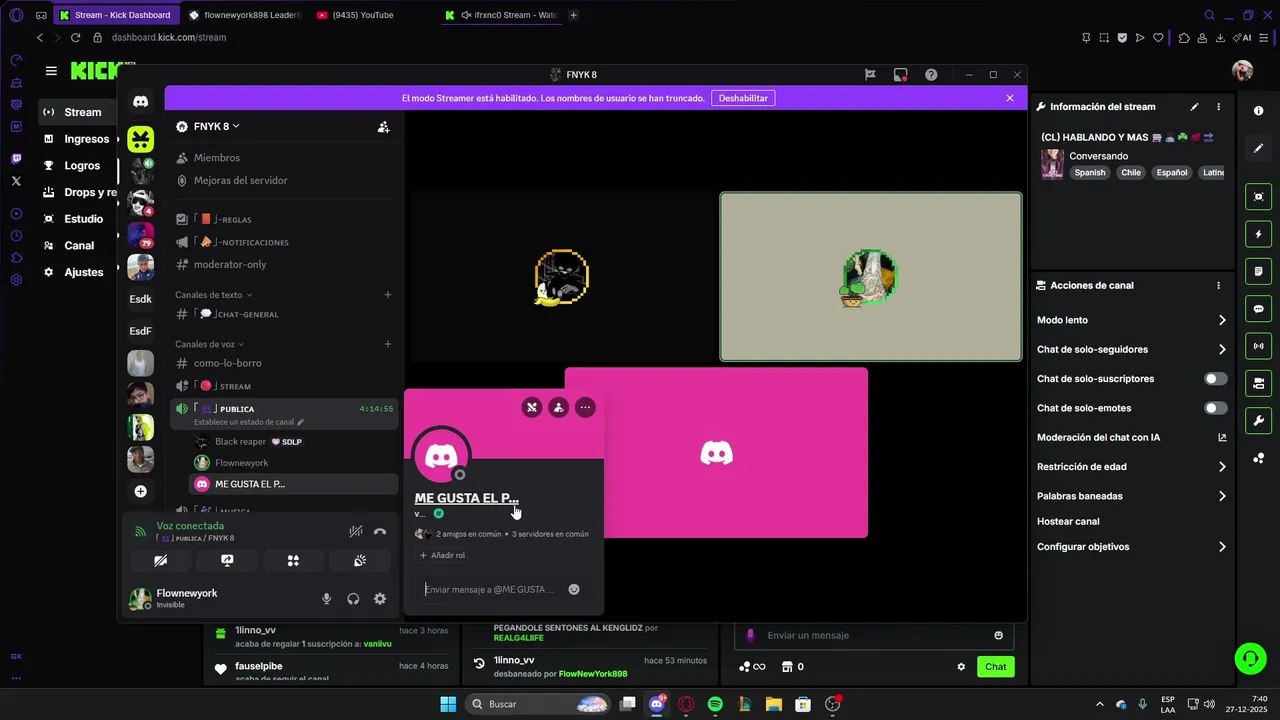Open soundboard in voice panel
This screenshot has height=720, width=1280.
click(360, 561)
